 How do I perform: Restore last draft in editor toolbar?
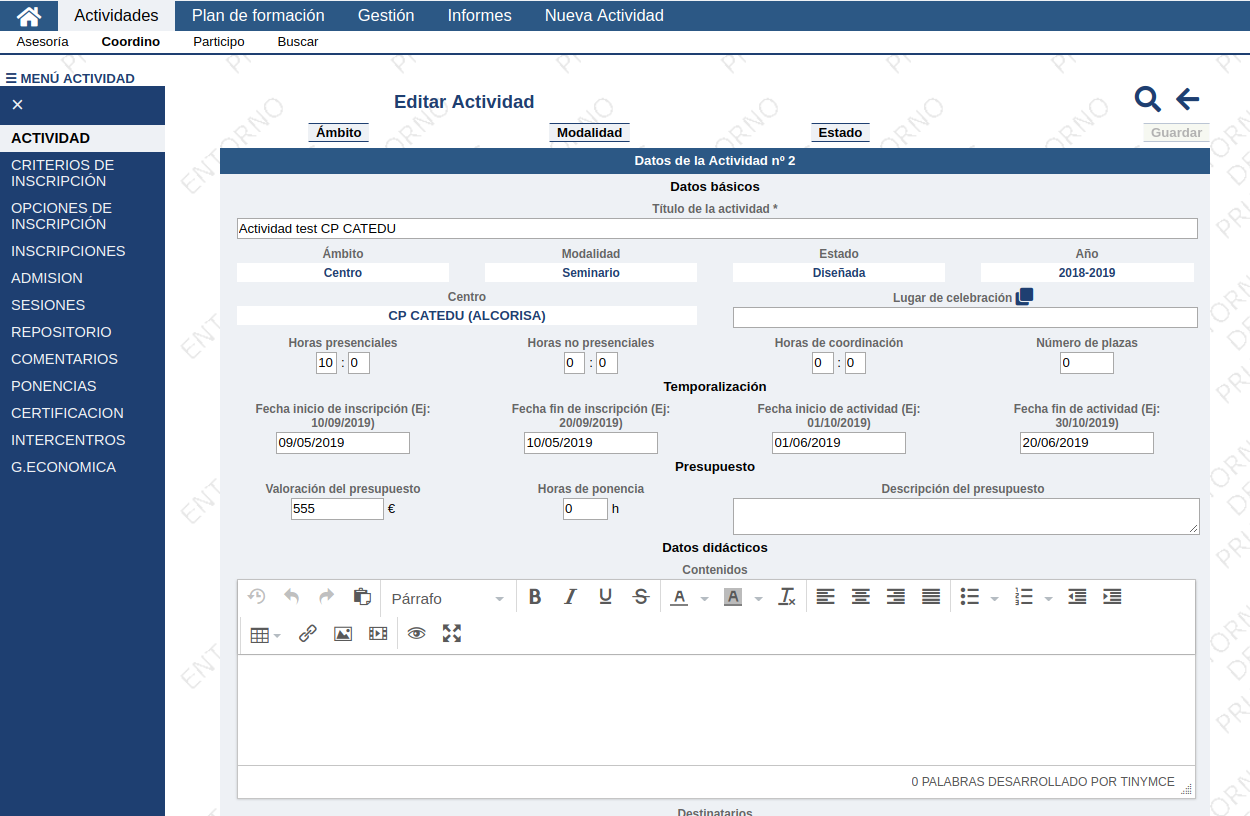click(257, 596)
